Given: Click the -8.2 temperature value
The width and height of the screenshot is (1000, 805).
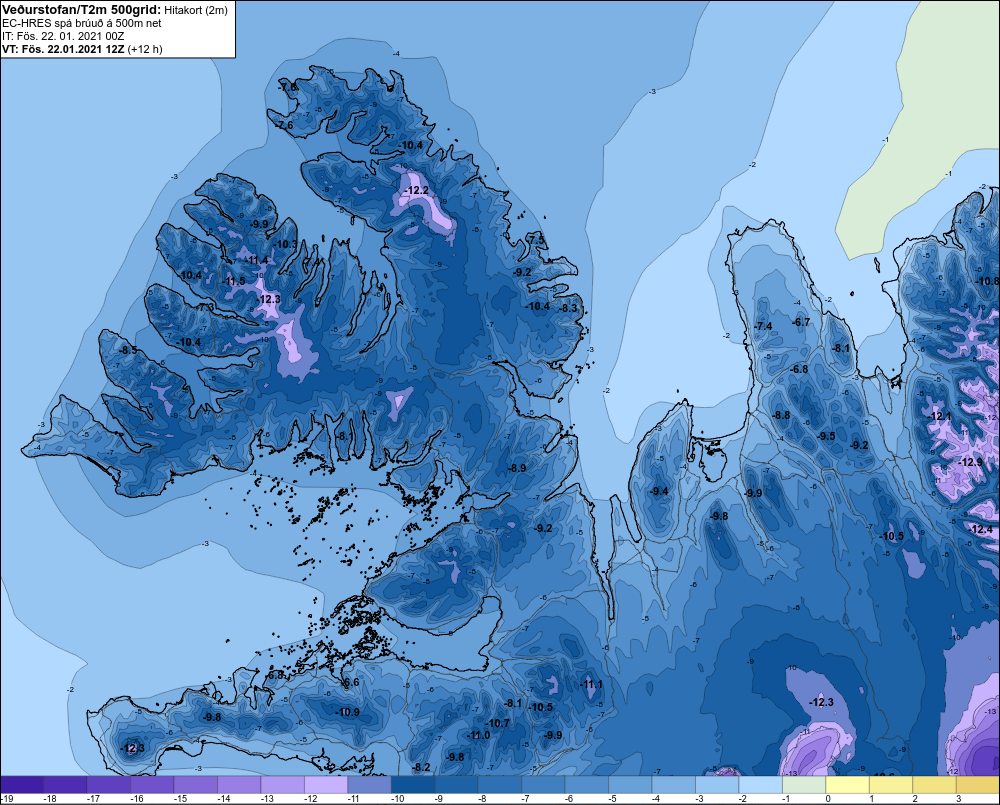Looking at the screenshot, I should pyautogui.click(x=422, y=767).
